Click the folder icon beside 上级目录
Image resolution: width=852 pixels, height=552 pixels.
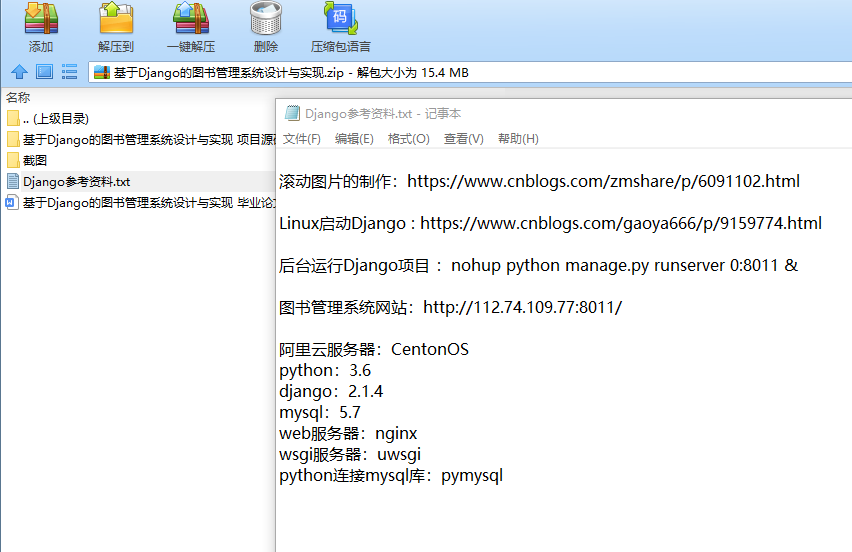(13, 118)
